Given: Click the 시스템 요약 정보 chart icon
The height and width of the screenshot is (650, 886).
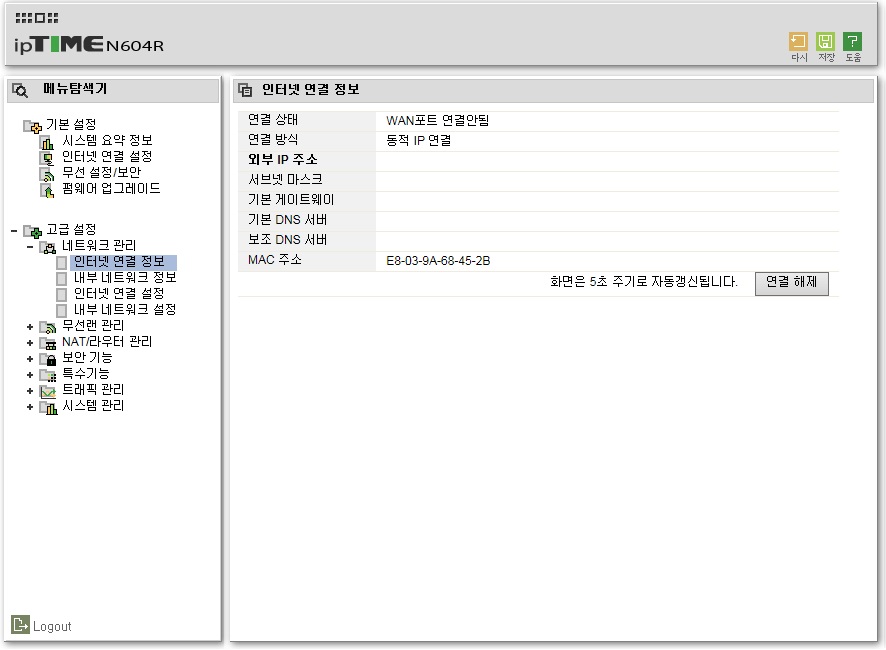Looking at the screenshot, I should click(x=48, y=142).
